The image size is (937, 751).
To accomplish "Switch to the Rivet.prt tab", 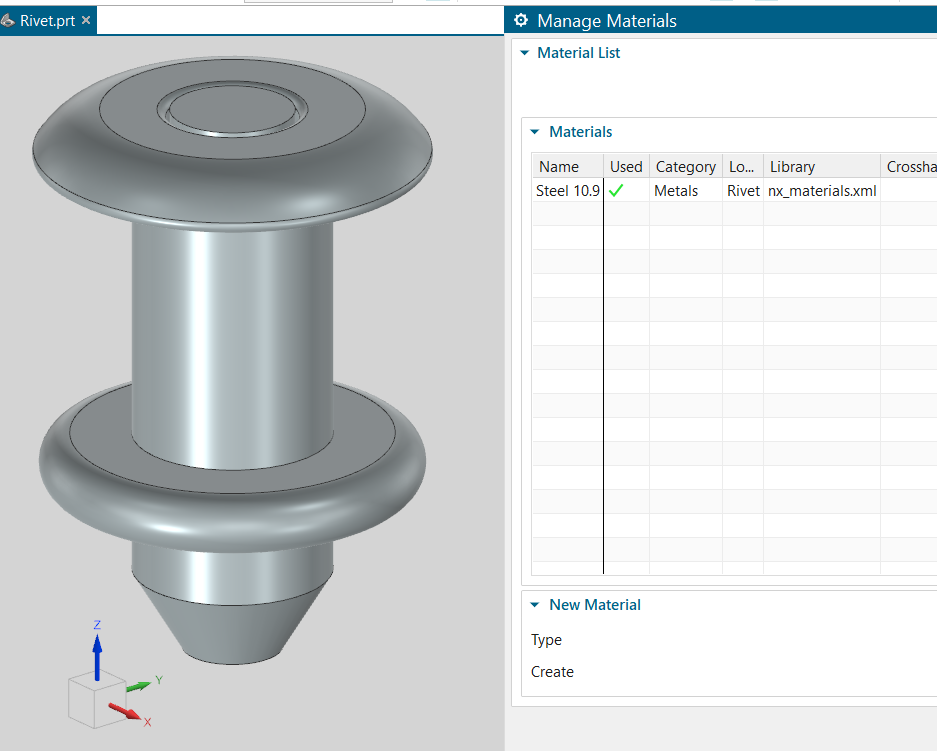I will tap(47, 20).
